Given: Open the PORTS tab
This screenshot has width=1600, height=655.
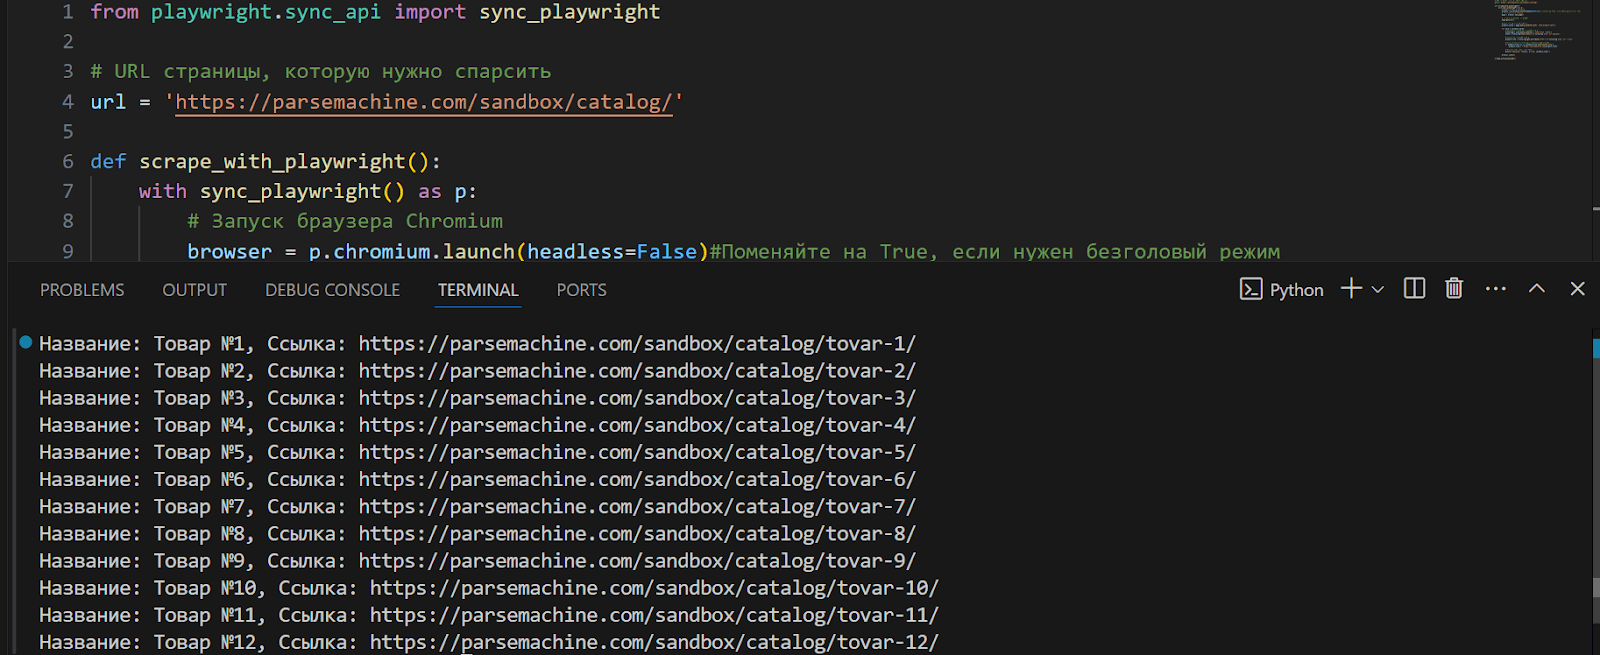Looking at the screenshot, I should tap(582, 290).
